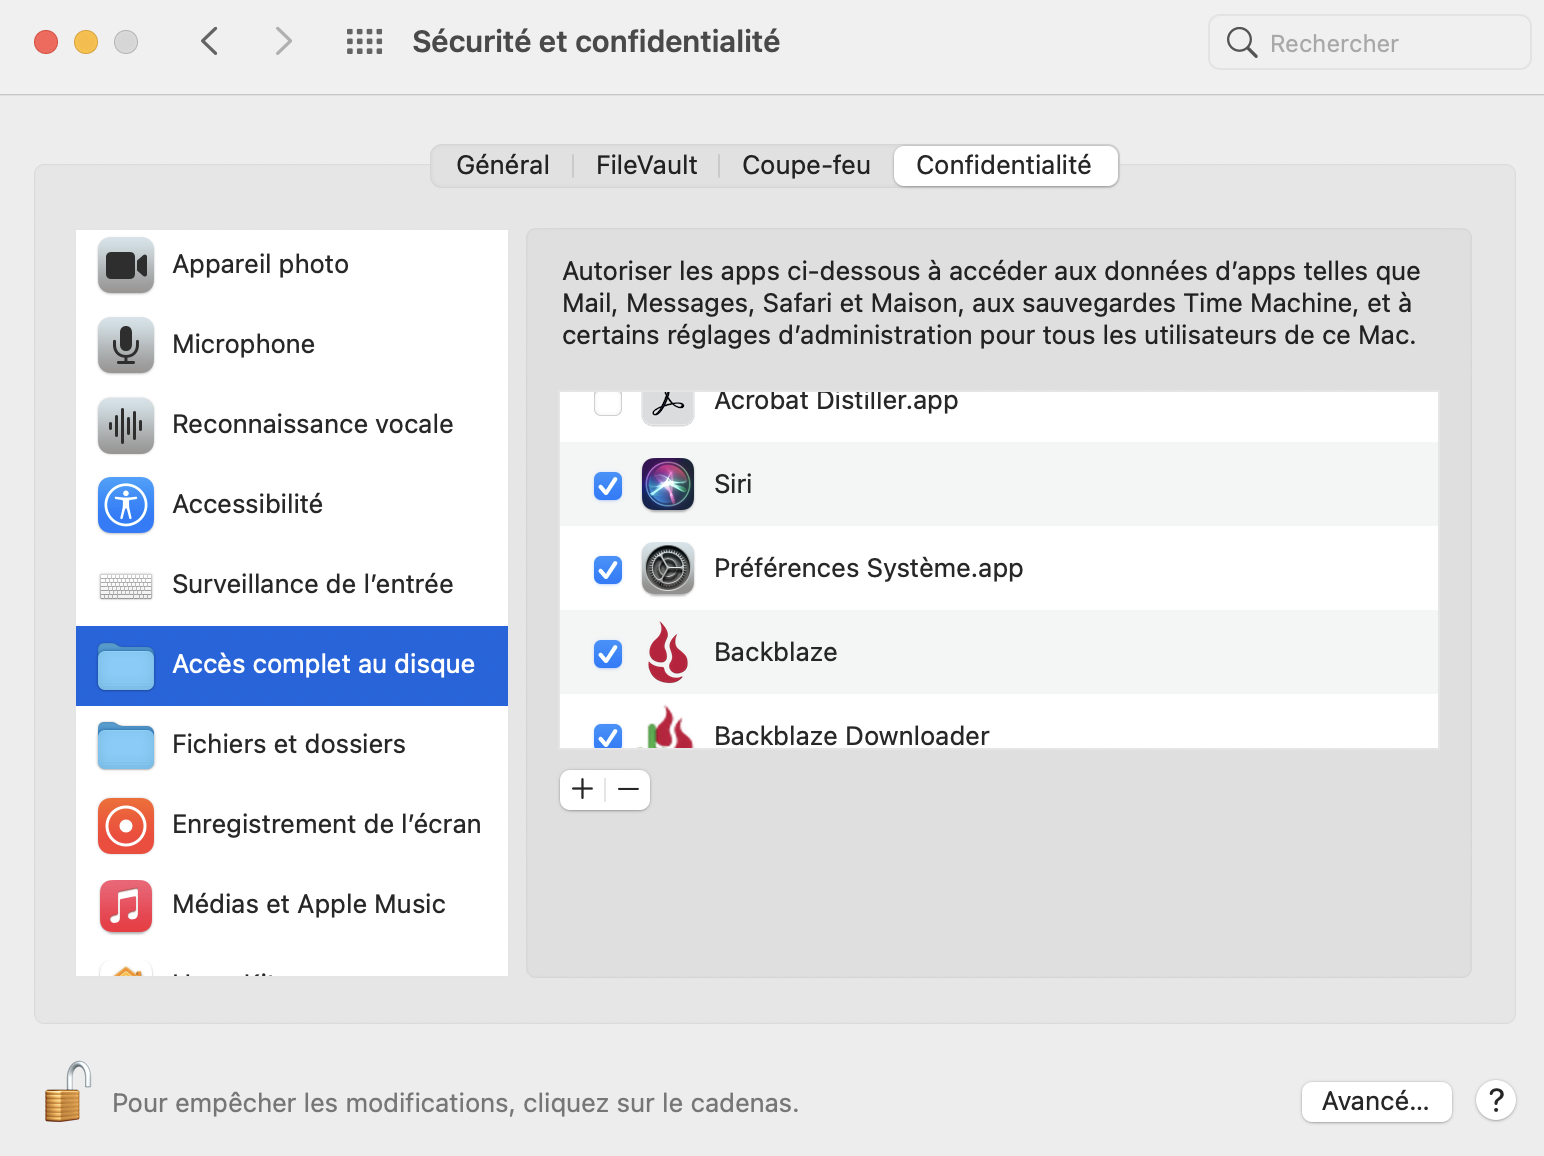
Task: Add an app with the plus button
Action: pos(583,790)
